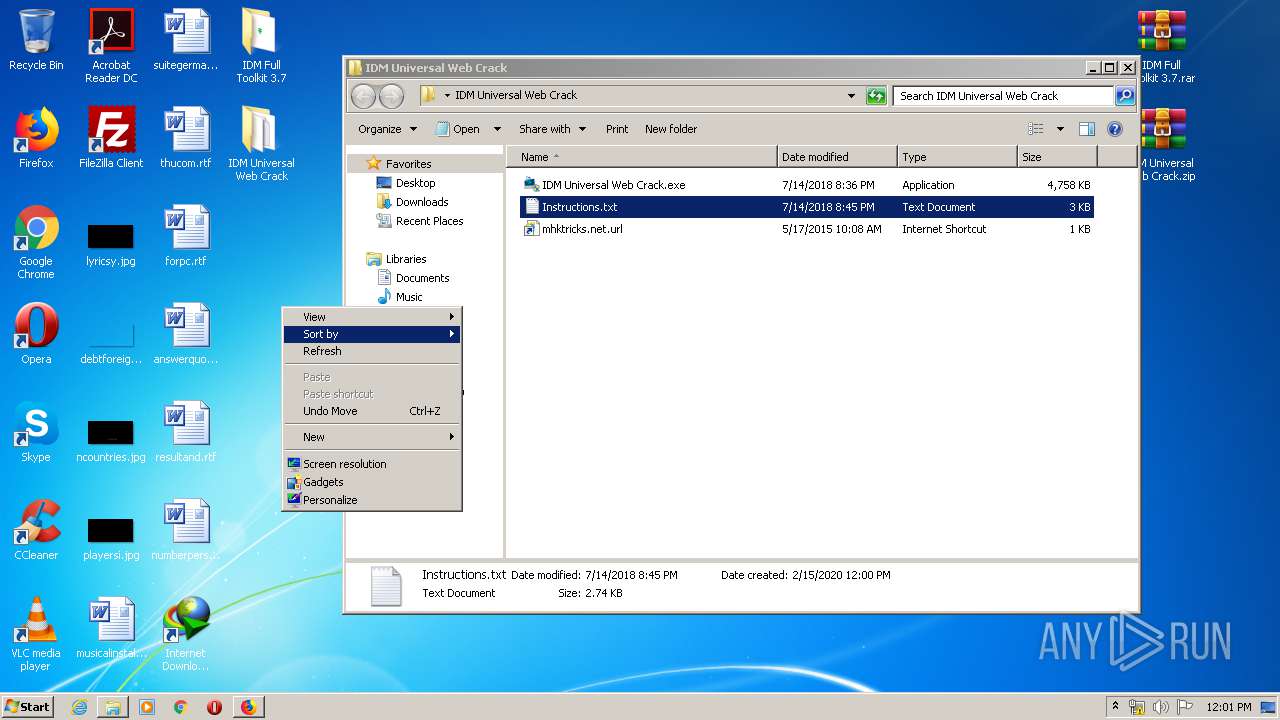Screen dimensions: 1280x720
Task: Expand address bar history dropdown arrow
Action: [x=851, y=96]
